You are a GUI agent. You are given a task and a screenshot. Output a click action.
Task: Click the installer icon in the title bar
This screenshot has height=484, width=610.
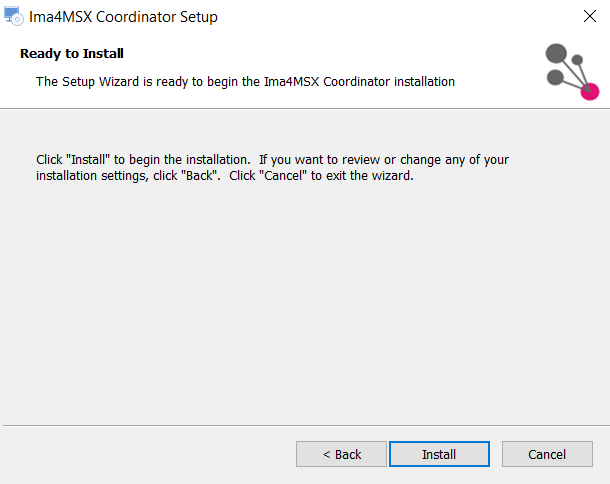[14, 16]
